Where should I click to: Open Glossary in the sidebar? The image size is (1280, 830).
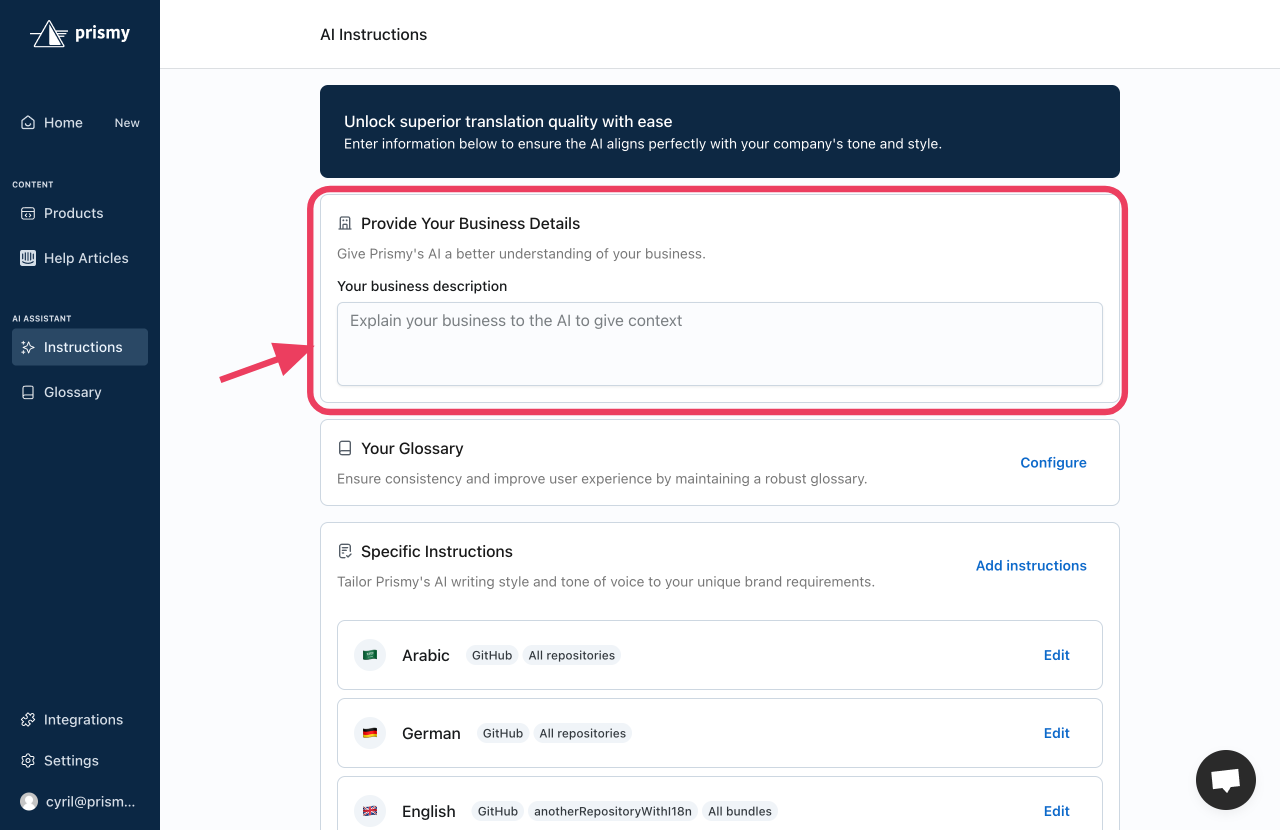pos(80,392)
